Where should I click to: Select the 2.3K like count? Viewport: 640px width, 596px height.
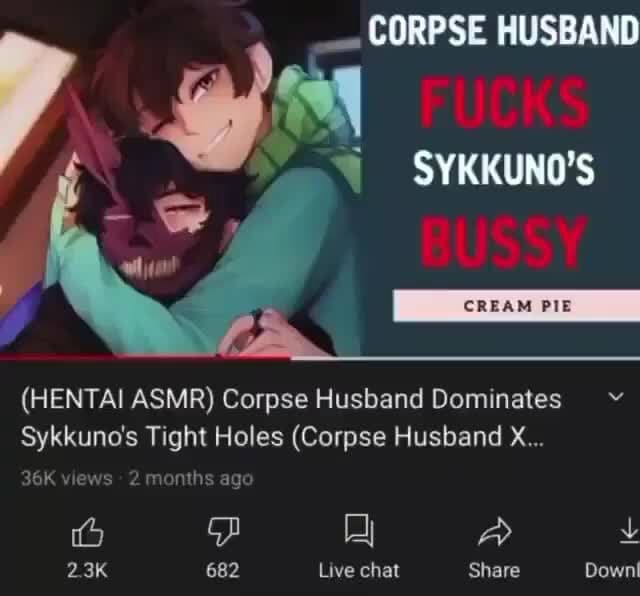[x=87, y=570]
